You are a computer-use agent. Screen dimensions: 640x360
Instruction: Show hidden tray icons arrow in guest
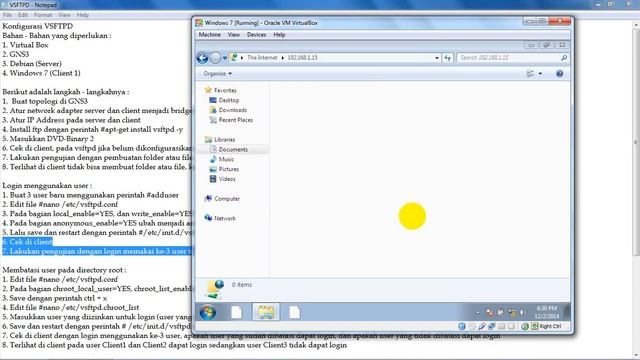(x=478, y=313)
